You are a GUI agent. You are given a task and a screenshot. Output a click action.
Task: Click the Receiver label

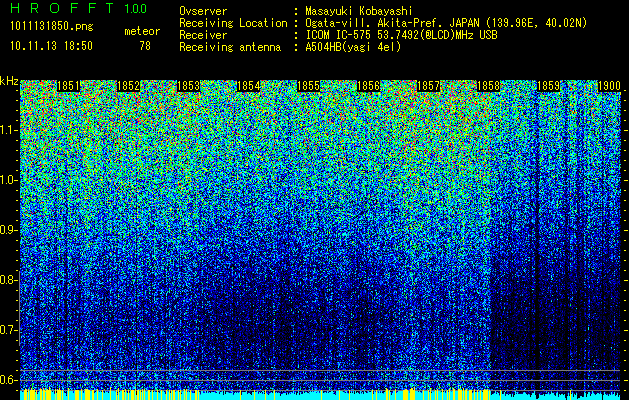click(203, 35)
